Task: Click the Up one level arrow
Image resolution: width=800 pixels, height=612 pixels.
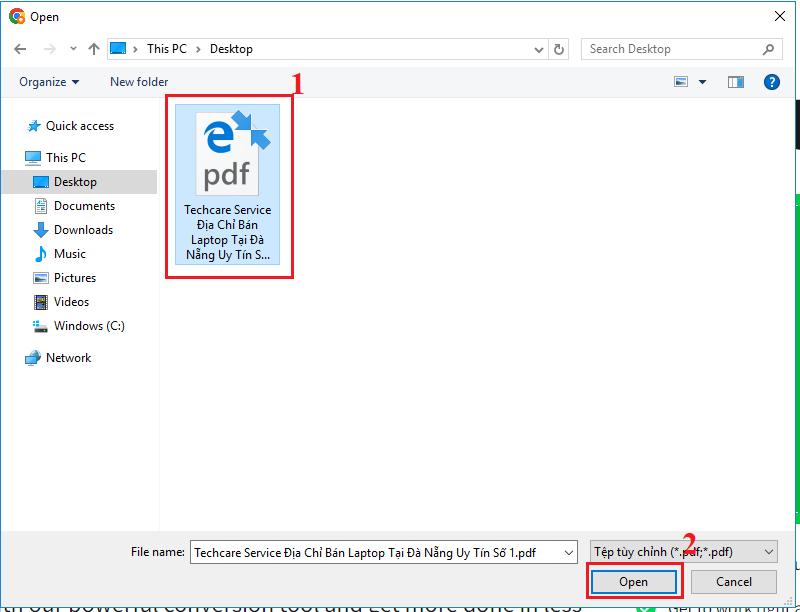Action: 93,49
